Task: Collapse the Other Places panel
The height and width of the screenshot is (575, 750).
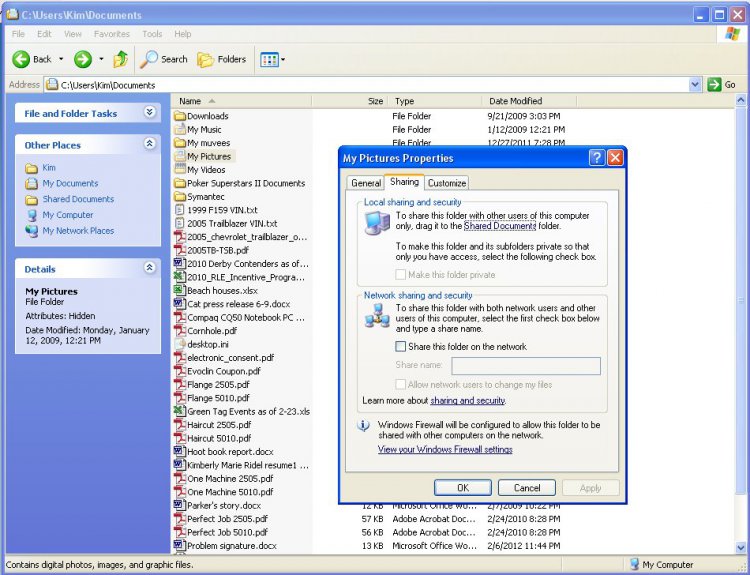Action: tap(150, 144)
